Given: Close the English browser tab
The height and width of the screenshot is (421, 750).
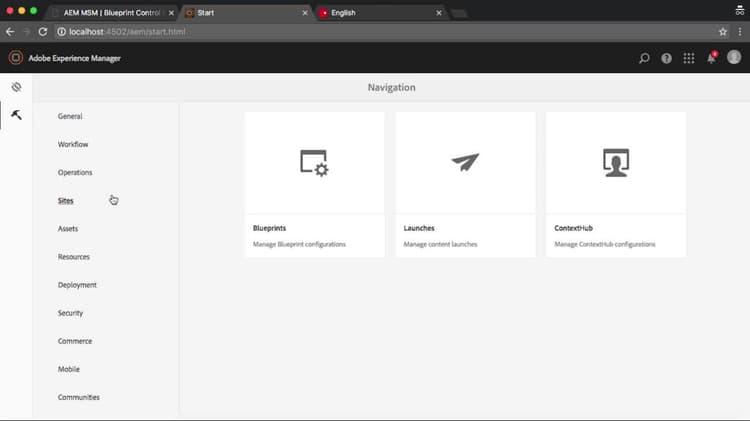Looking at the screenshot, I should [x=439, y=13].
